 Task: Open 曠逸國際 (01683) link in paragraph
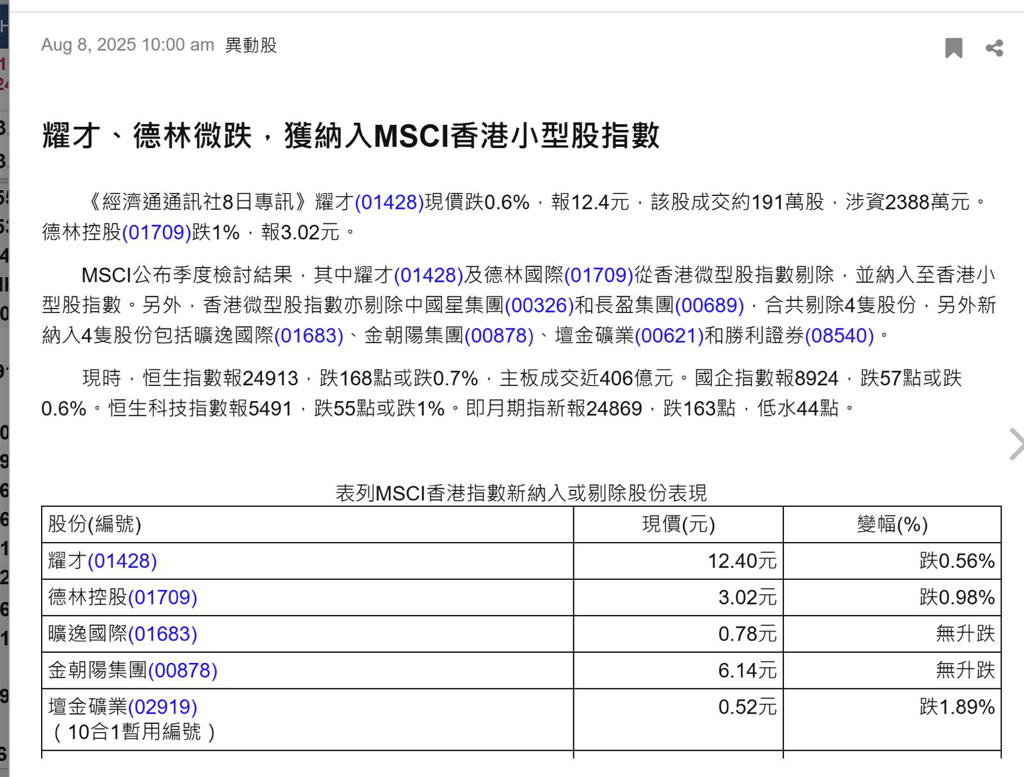click(x=309, y=336)
